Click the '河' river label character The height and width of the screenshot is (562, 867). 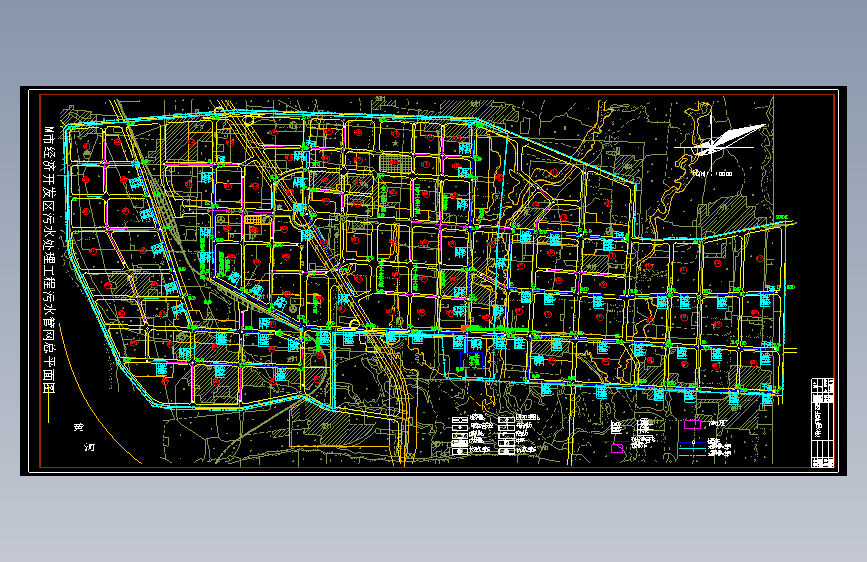(90, 446)
